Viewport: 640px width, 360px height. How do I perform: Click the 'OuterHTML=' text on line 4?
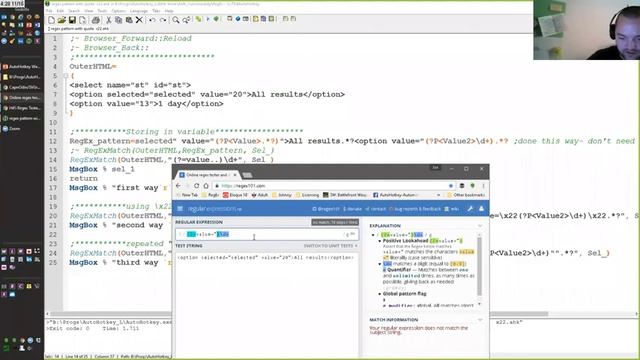pyautogui.click(x=93, y=66)
